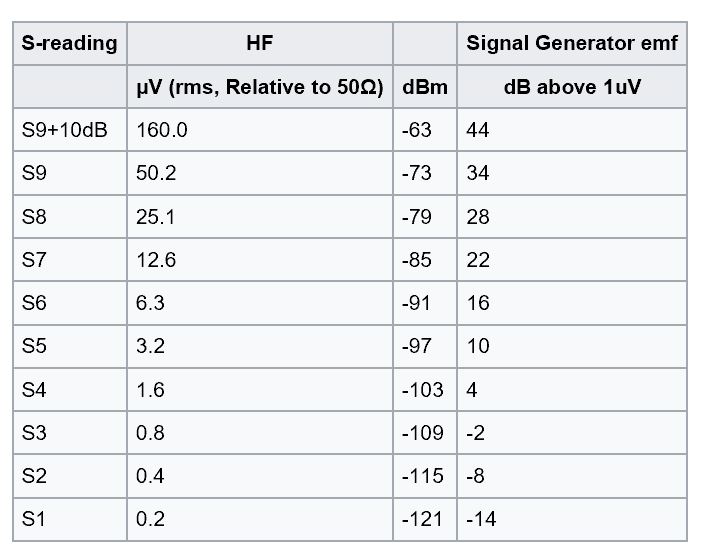Select the HF column header
The height and width of the screenshot is (558, 704).
tap(260, 43)
